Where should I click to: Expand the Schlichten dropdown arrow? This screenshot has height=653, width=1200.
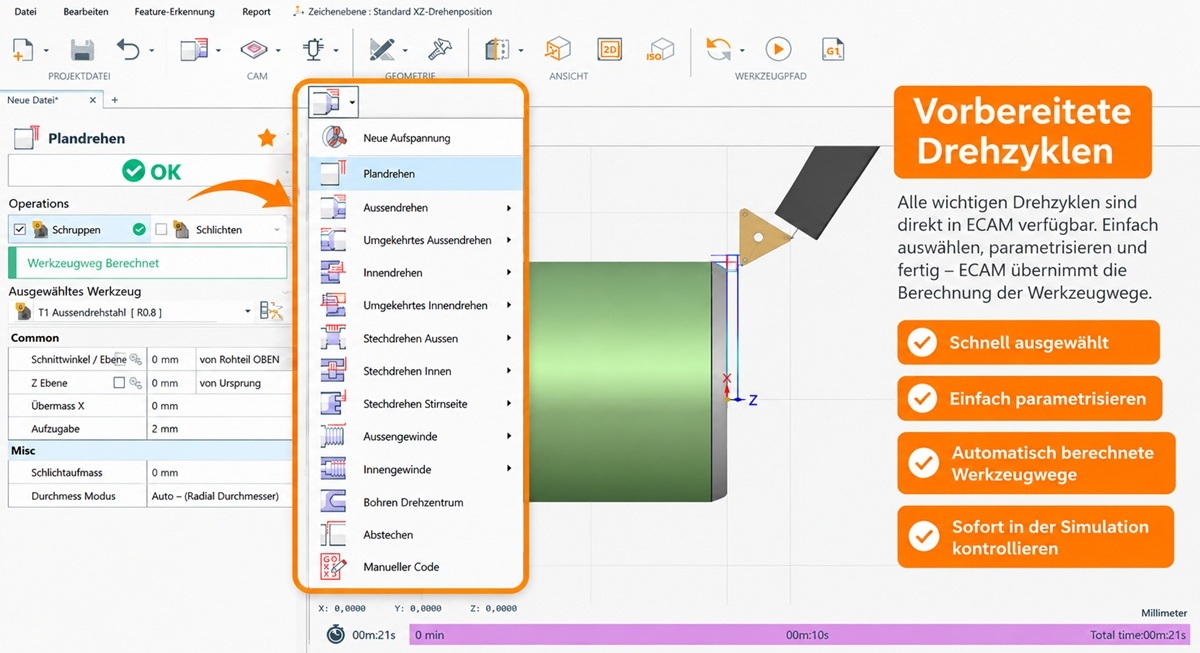pyautogui.click(x=277, y=230)
